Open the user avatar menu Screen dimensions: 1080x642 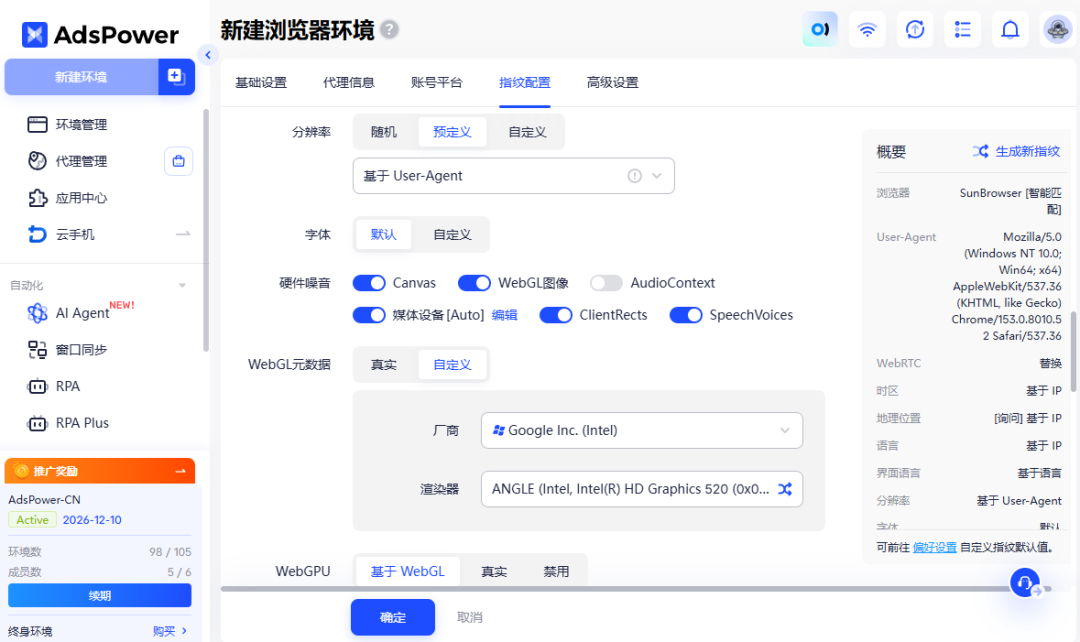pos(1057,30)
